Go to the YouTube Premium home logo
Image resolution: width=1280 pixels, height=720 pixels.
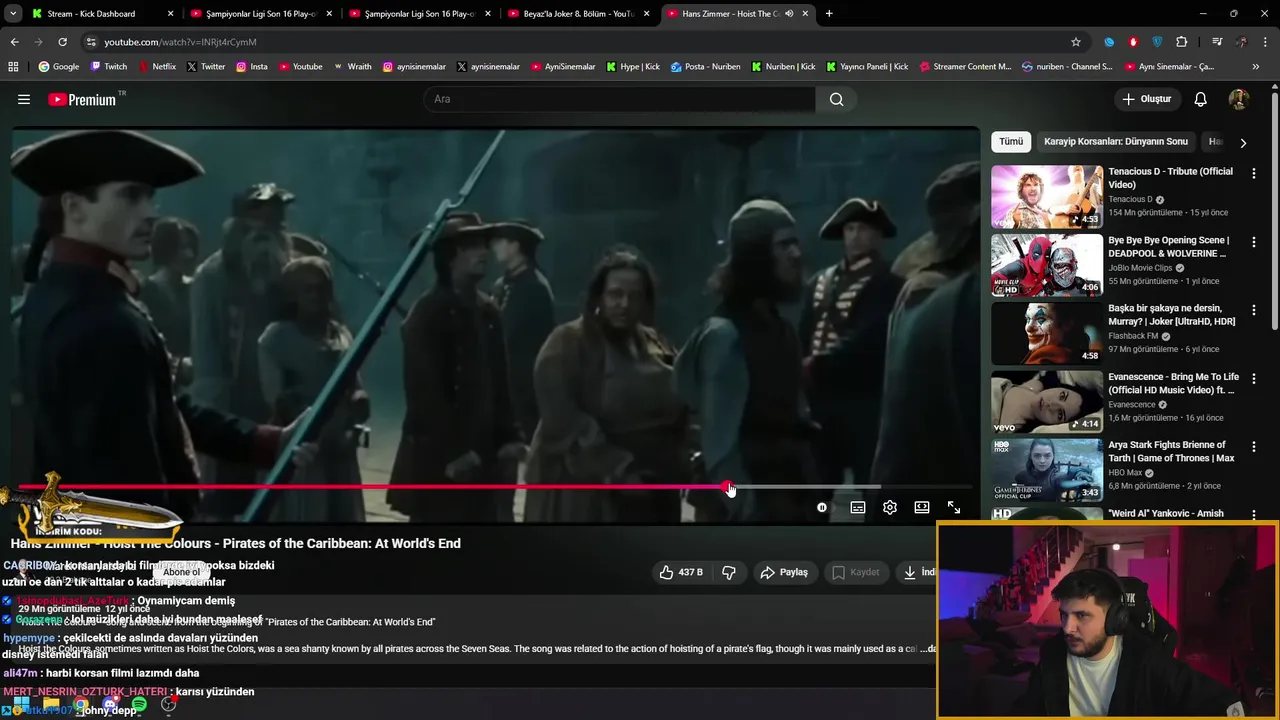tap(82, 99)
